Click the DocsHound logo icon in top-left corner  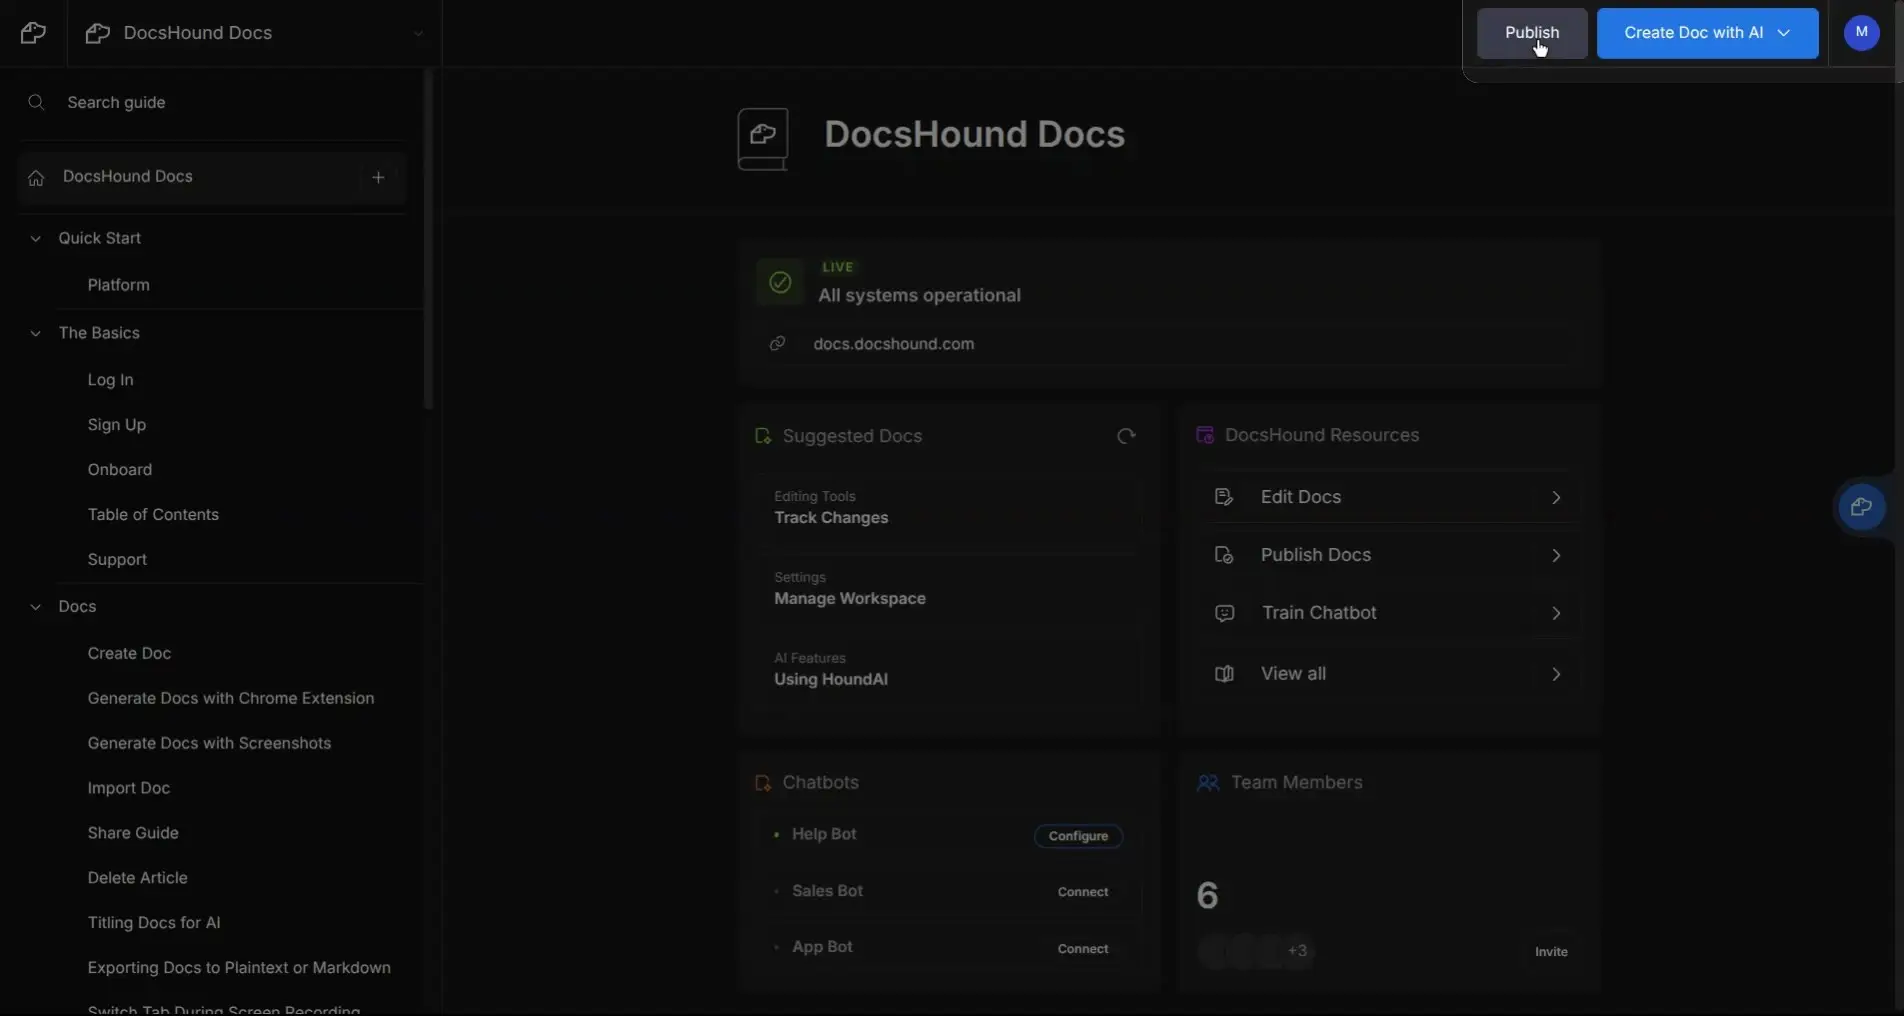pos(33,33)
